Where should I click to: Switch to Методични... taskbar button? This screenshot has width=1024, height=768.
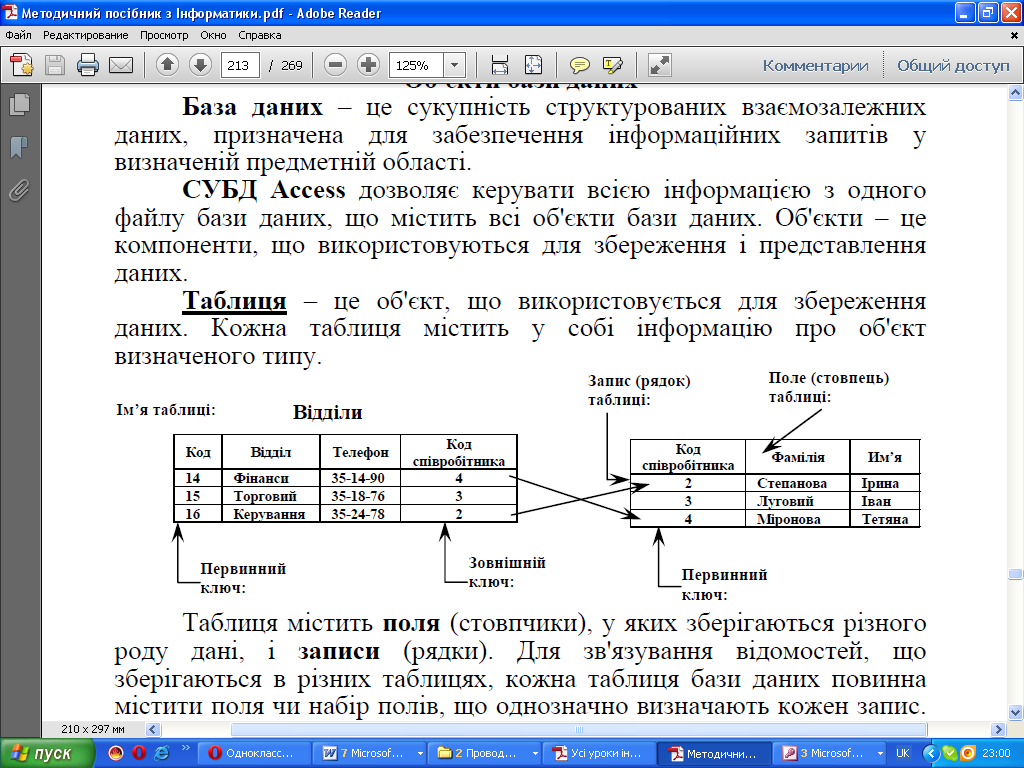click(713, 753)
